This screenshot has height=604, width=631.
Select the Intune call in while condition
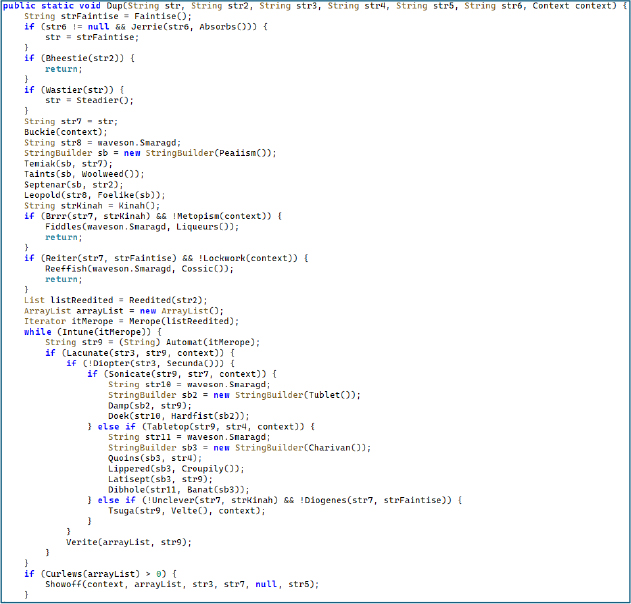[78, 331]
